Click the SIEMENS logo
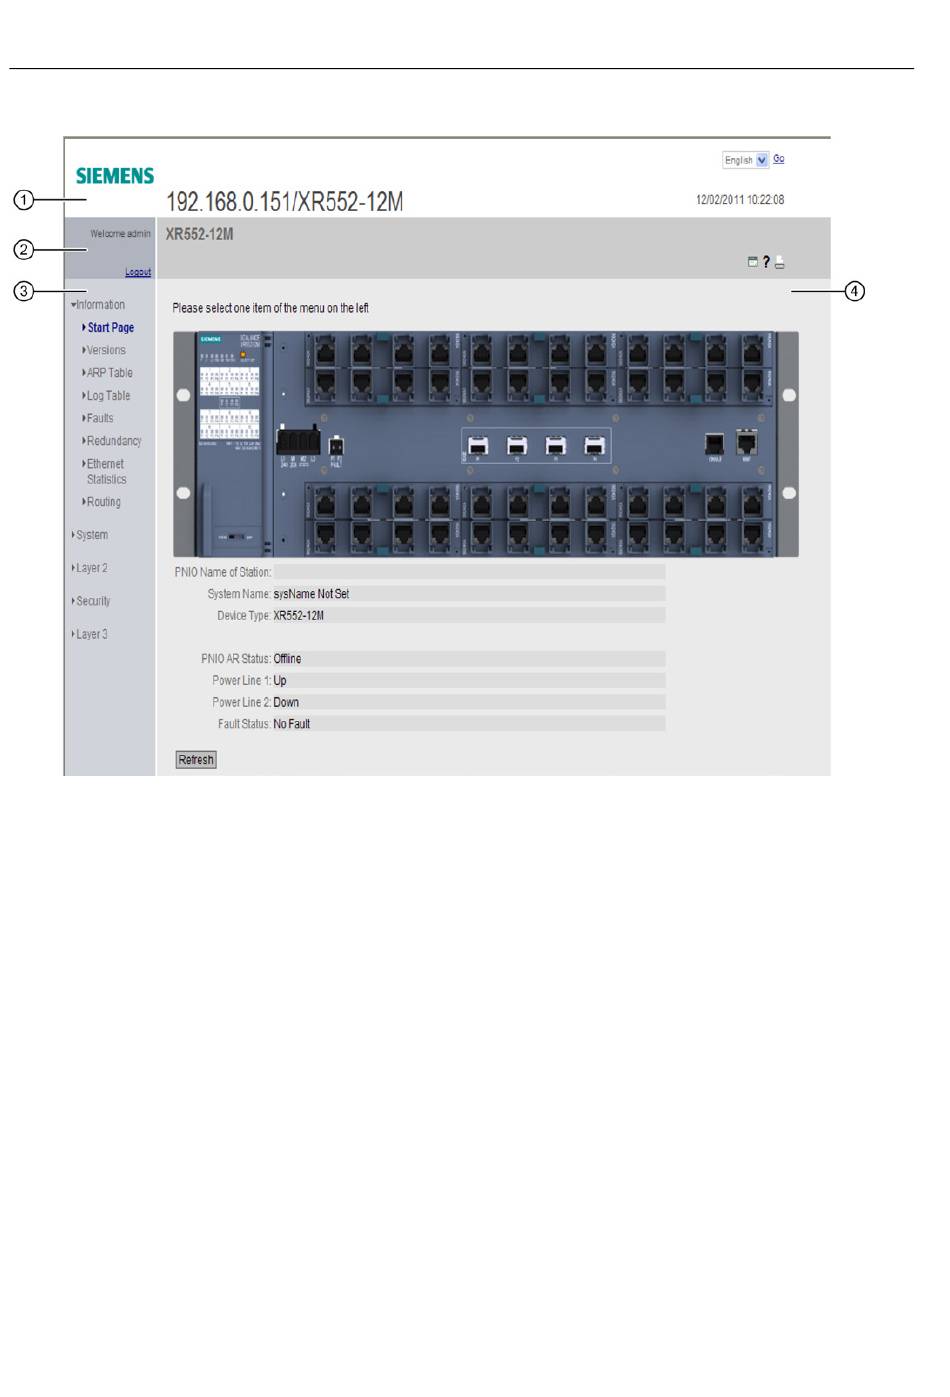The height and width of the screenshot is (1397, 950). pos(115,176)
